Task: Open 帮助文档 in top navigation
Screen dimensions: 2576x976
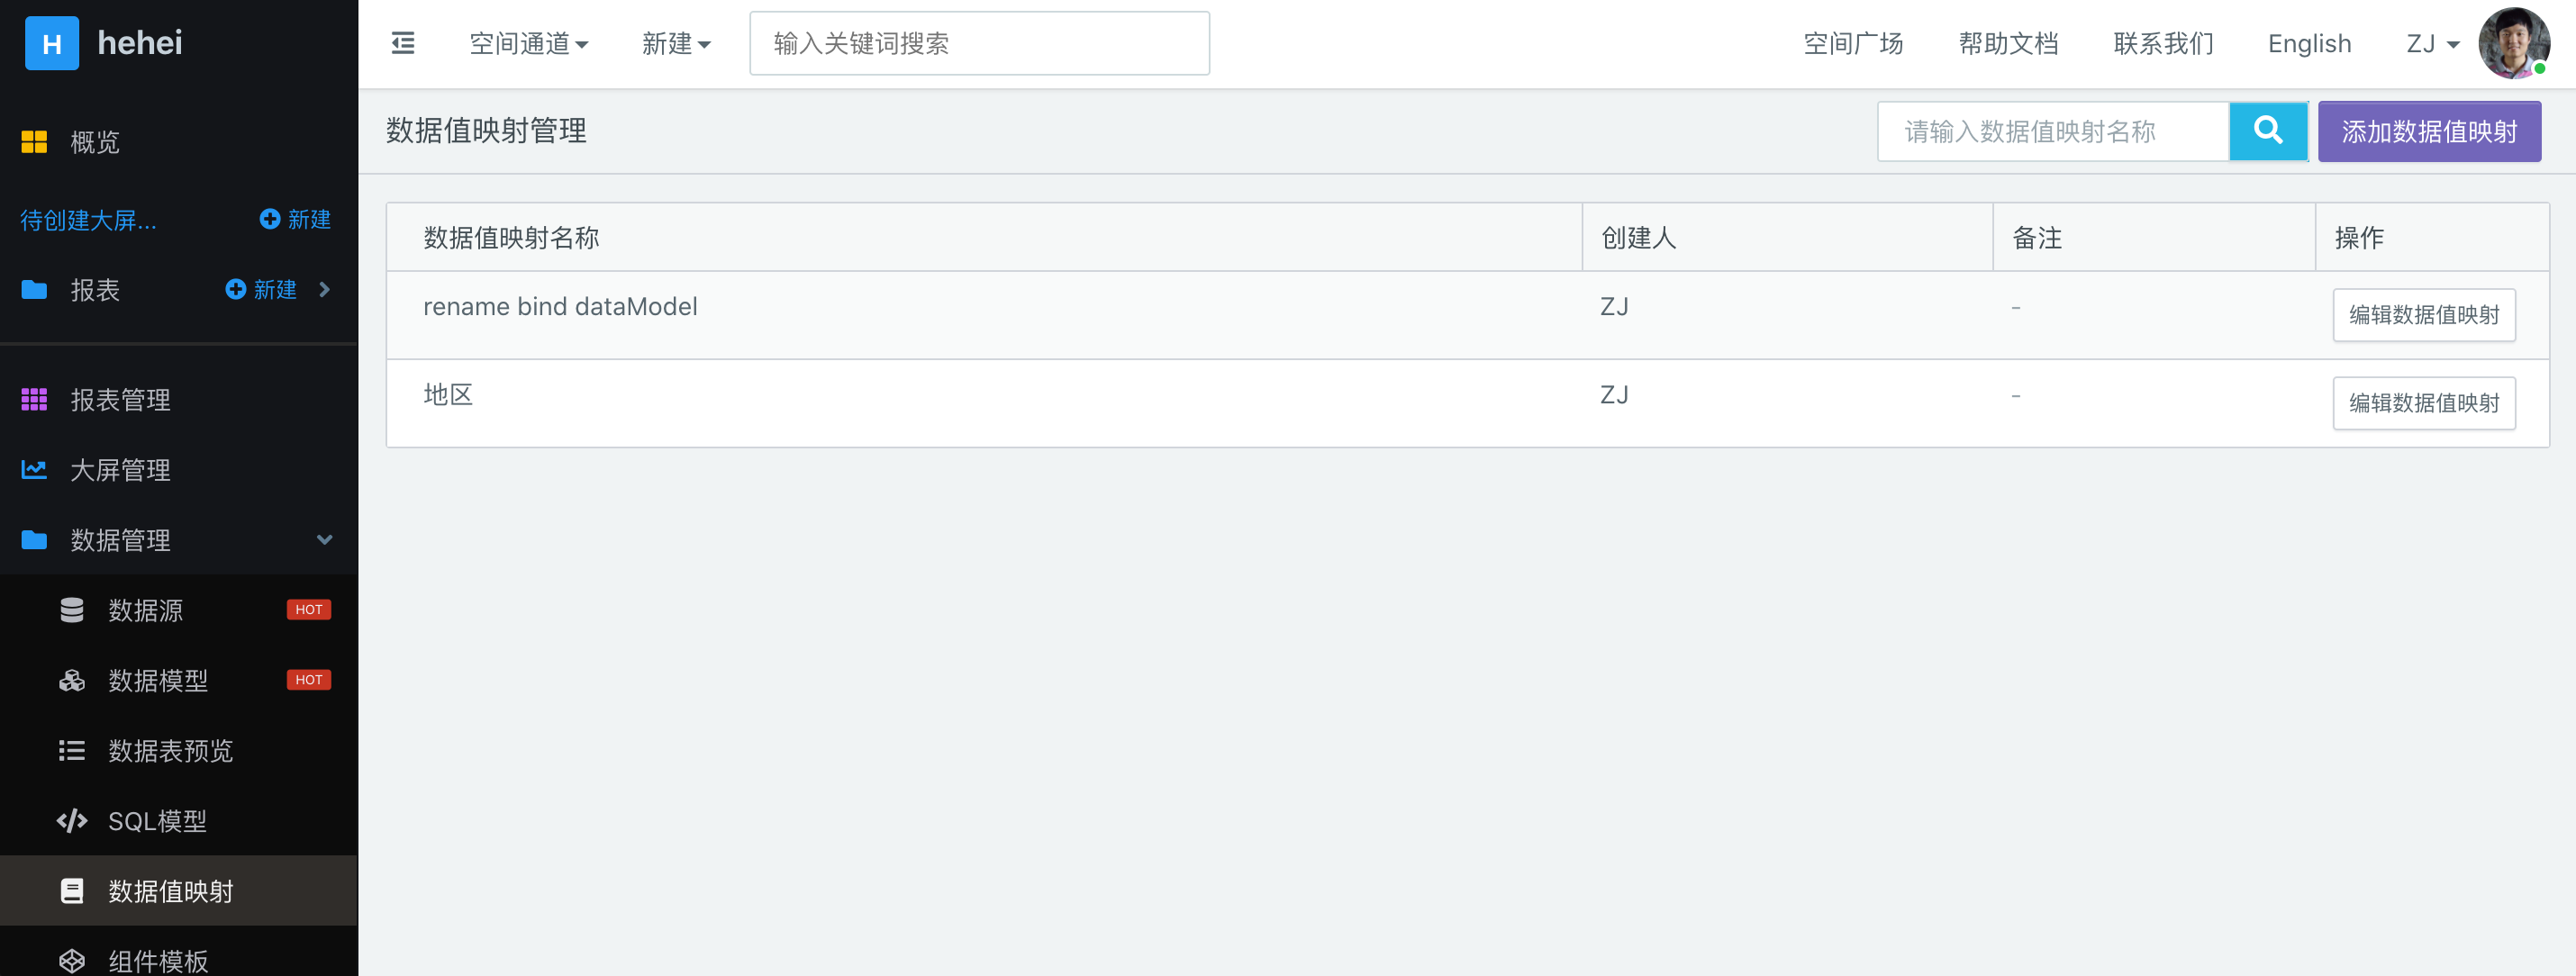Action: coord(2008,44)
